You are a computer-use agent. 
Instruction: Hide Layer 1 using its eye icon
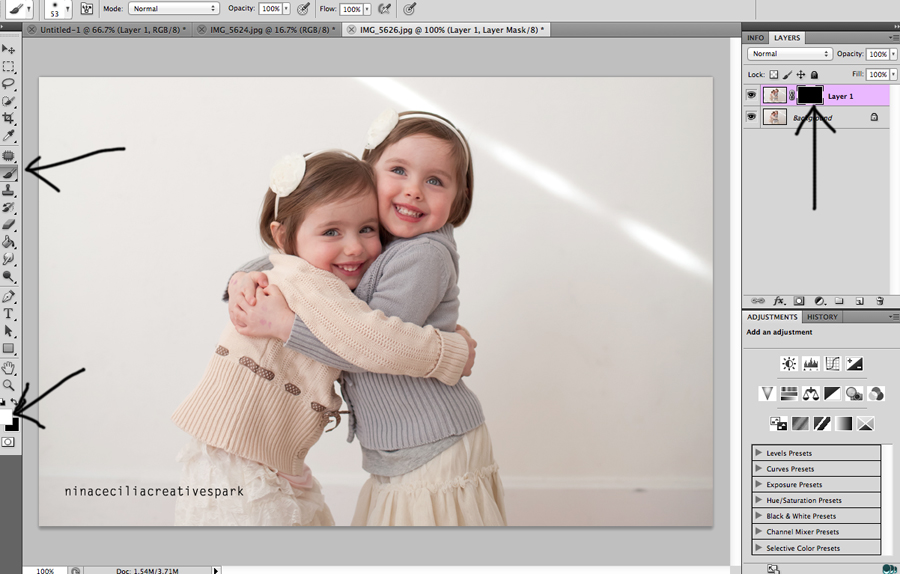click(x=752, y=95)
